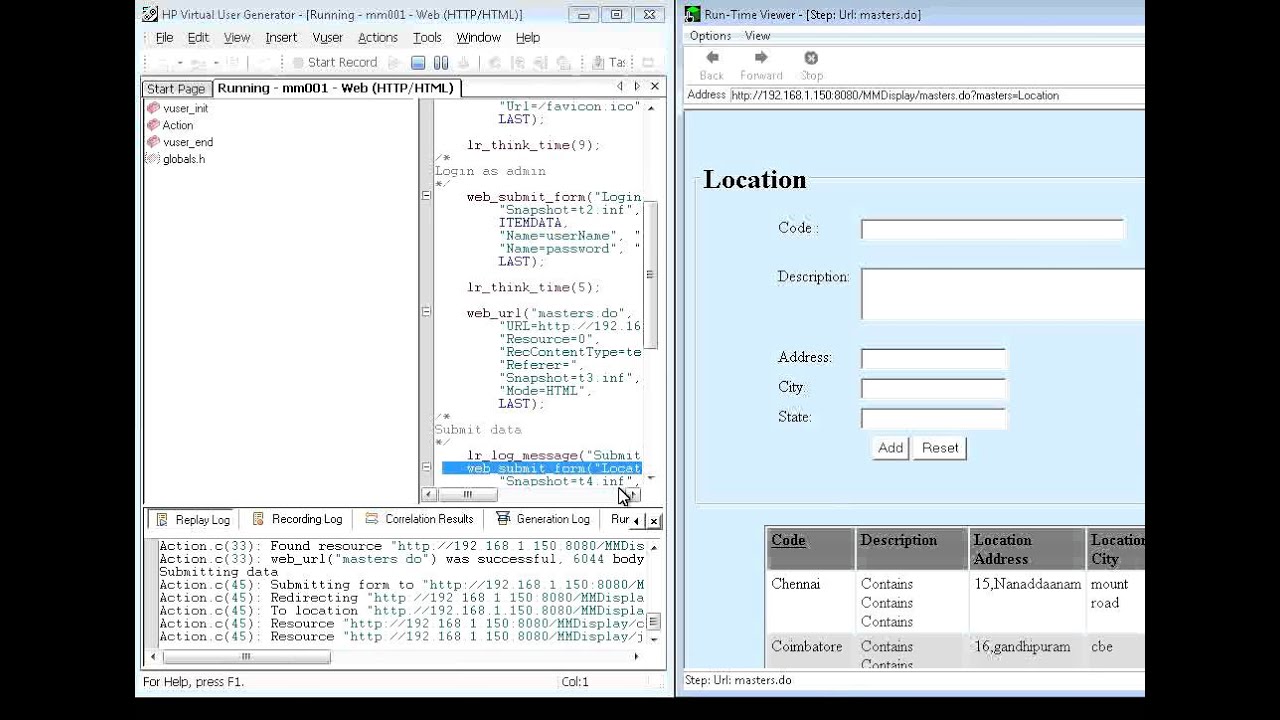Click the Code input field

992,229
